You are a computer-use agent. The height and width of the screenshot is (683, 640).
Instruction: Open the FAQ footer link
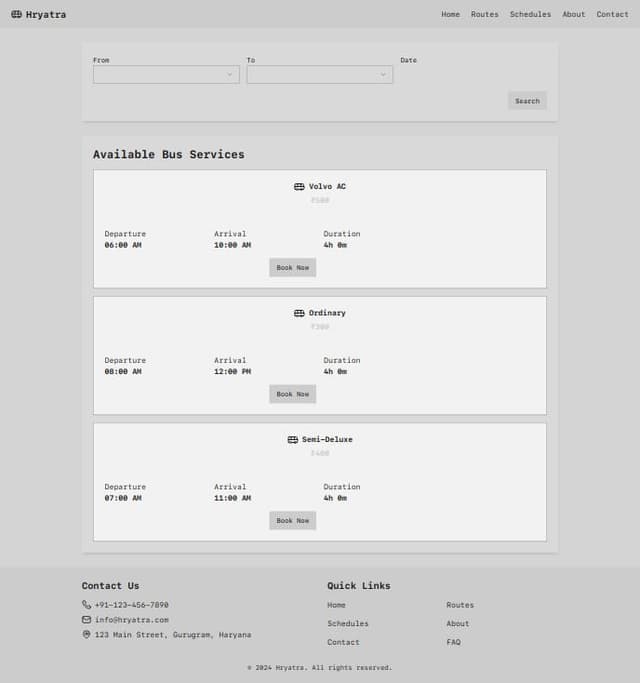(x=454, y=642)
